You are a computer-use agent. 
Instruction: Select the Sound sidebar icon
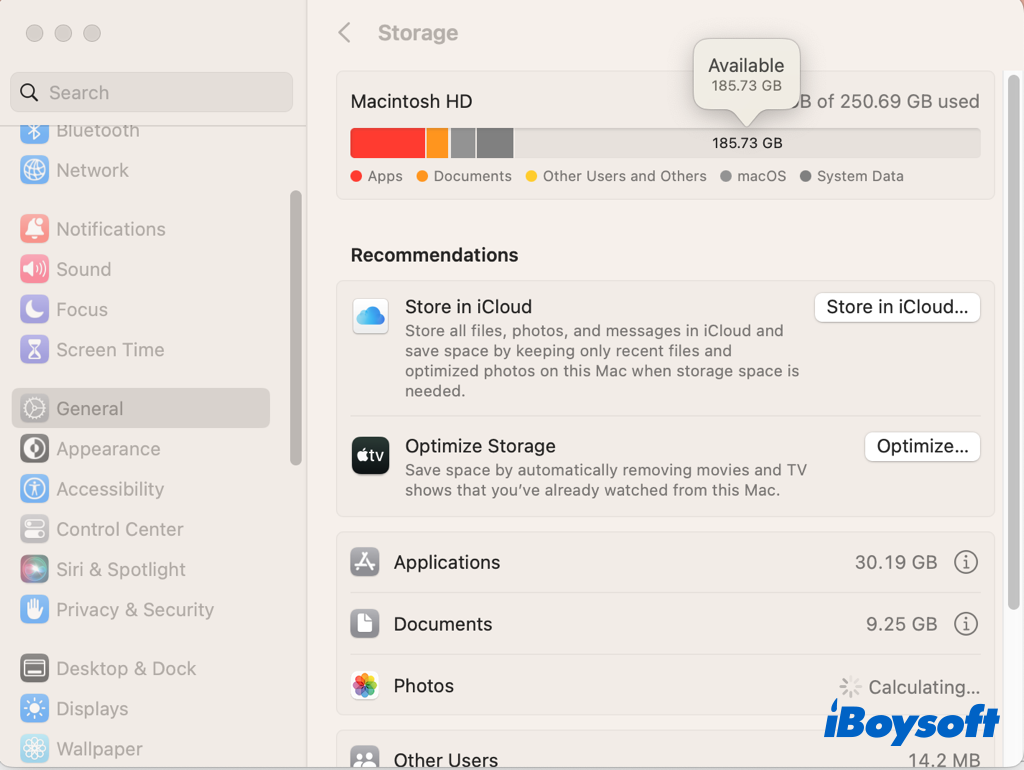click(x=34, y=269)
